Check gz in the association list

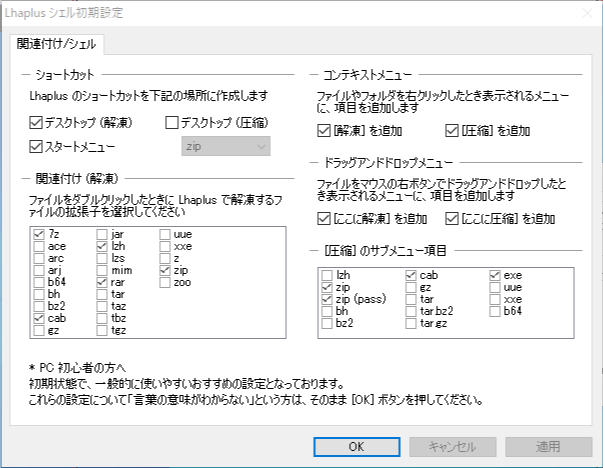click(39, 330)
